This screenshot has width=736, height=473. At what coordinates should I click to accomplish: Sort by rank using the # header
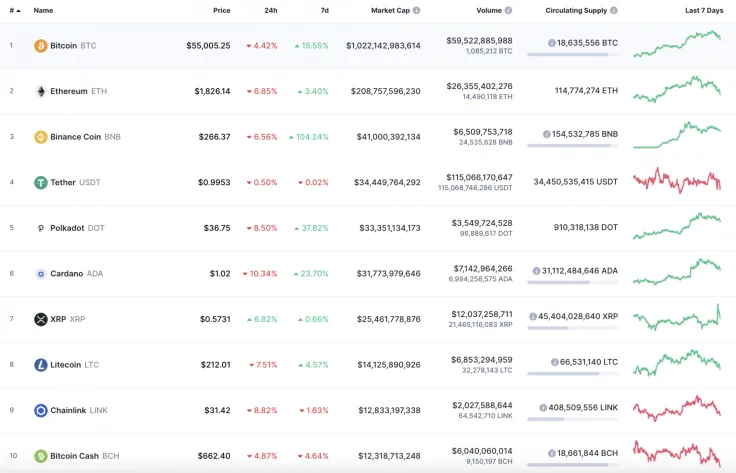[15, 10]
